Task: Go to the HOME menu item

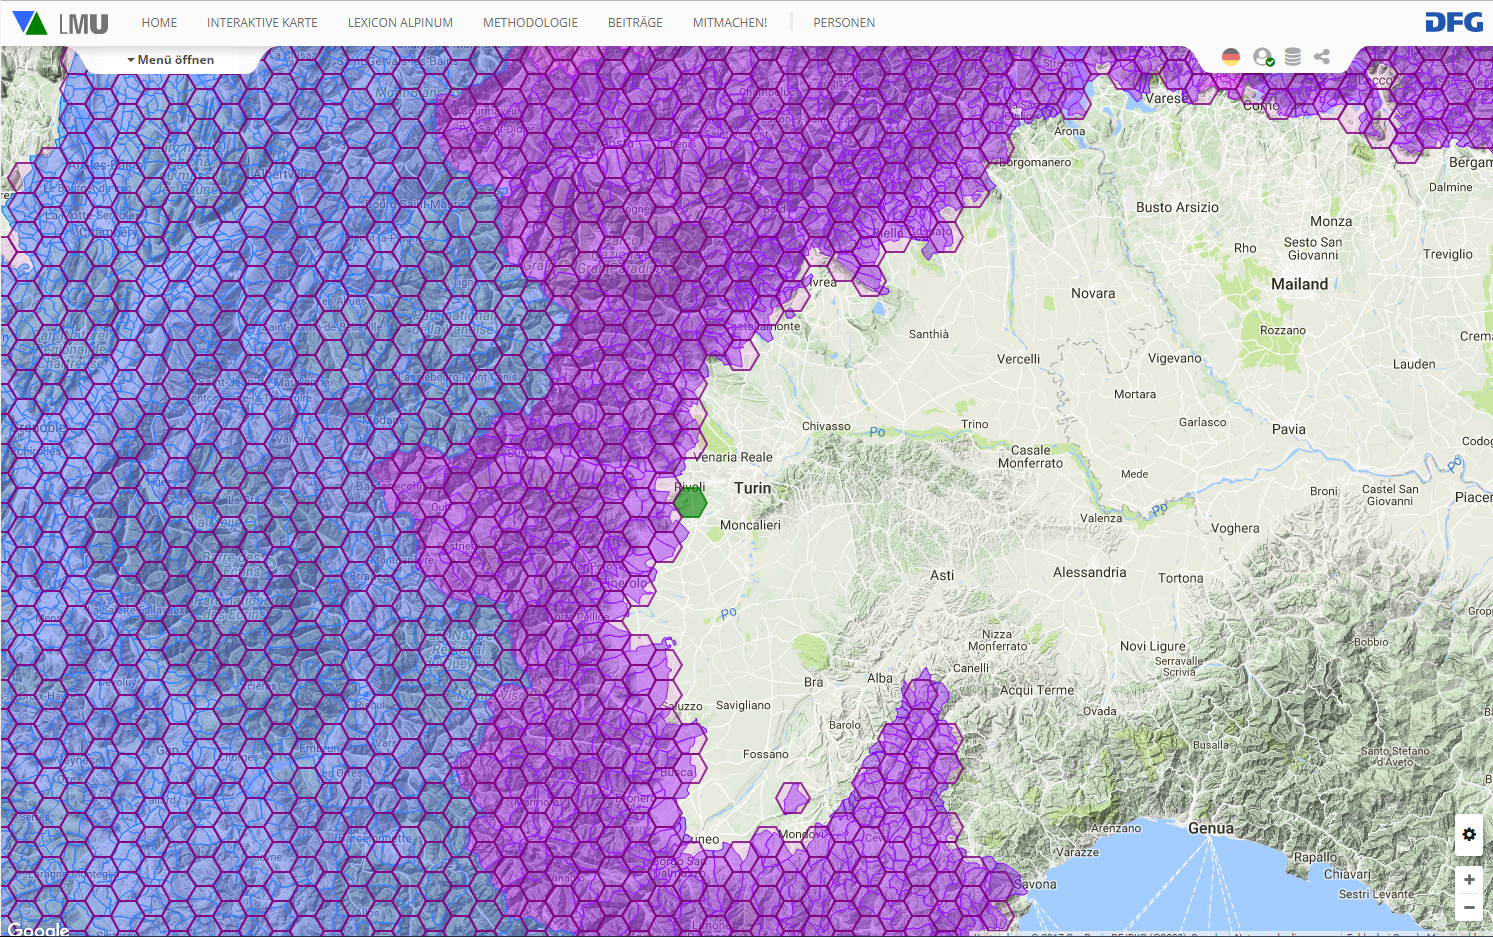Action: [x=159, y=23]
